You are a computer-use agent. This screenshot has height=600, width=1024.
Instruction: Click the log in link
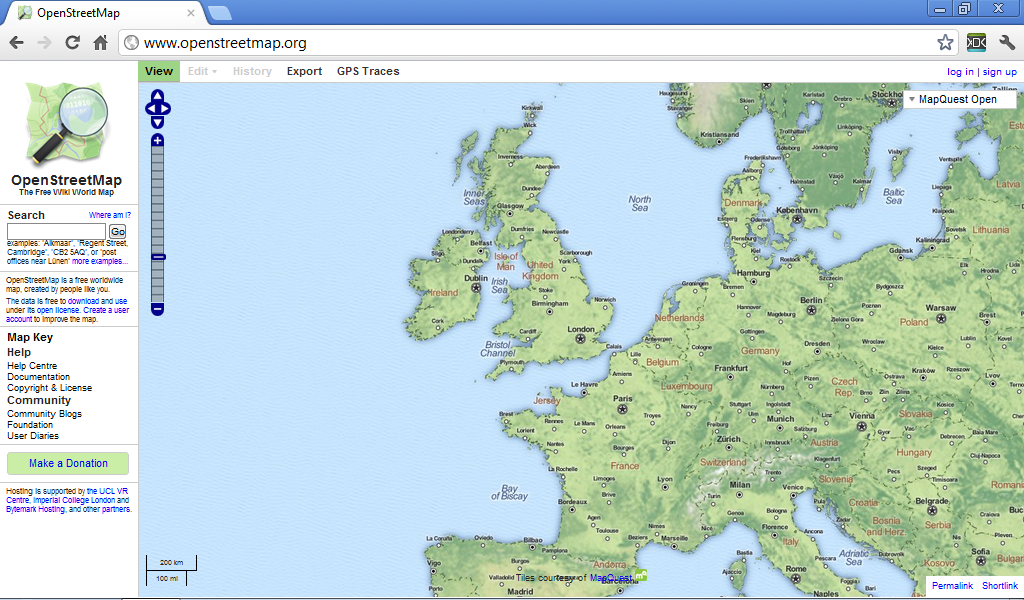[x=960, y=72]
